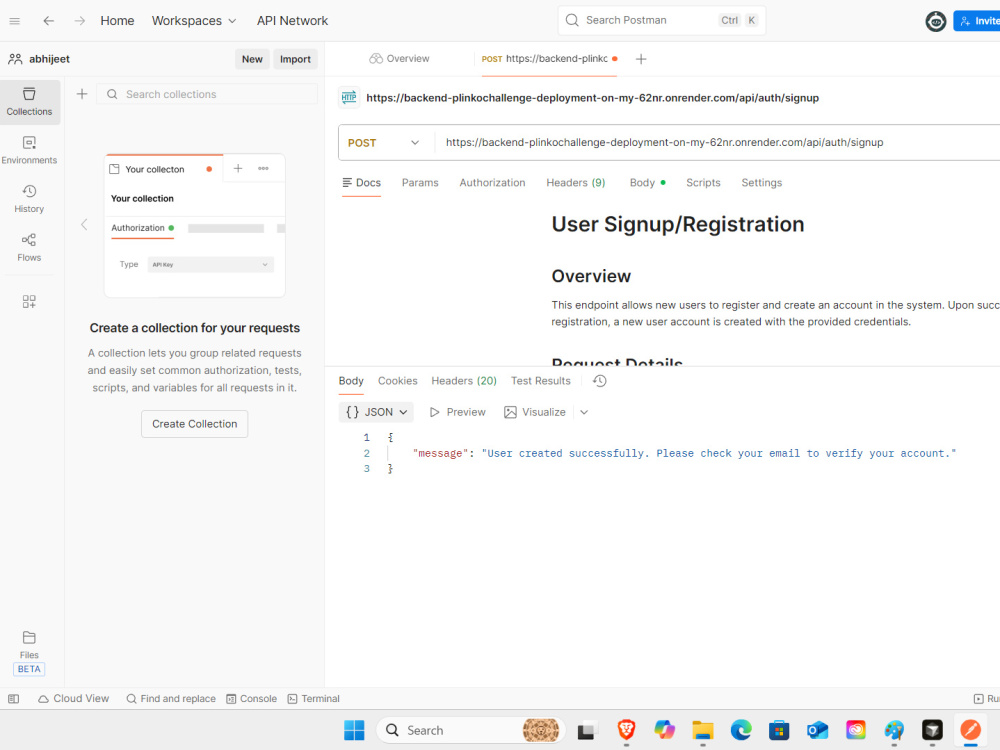Click the Invite button
The height and width of the screenshot is (750, 1000).
coord(977,21)
